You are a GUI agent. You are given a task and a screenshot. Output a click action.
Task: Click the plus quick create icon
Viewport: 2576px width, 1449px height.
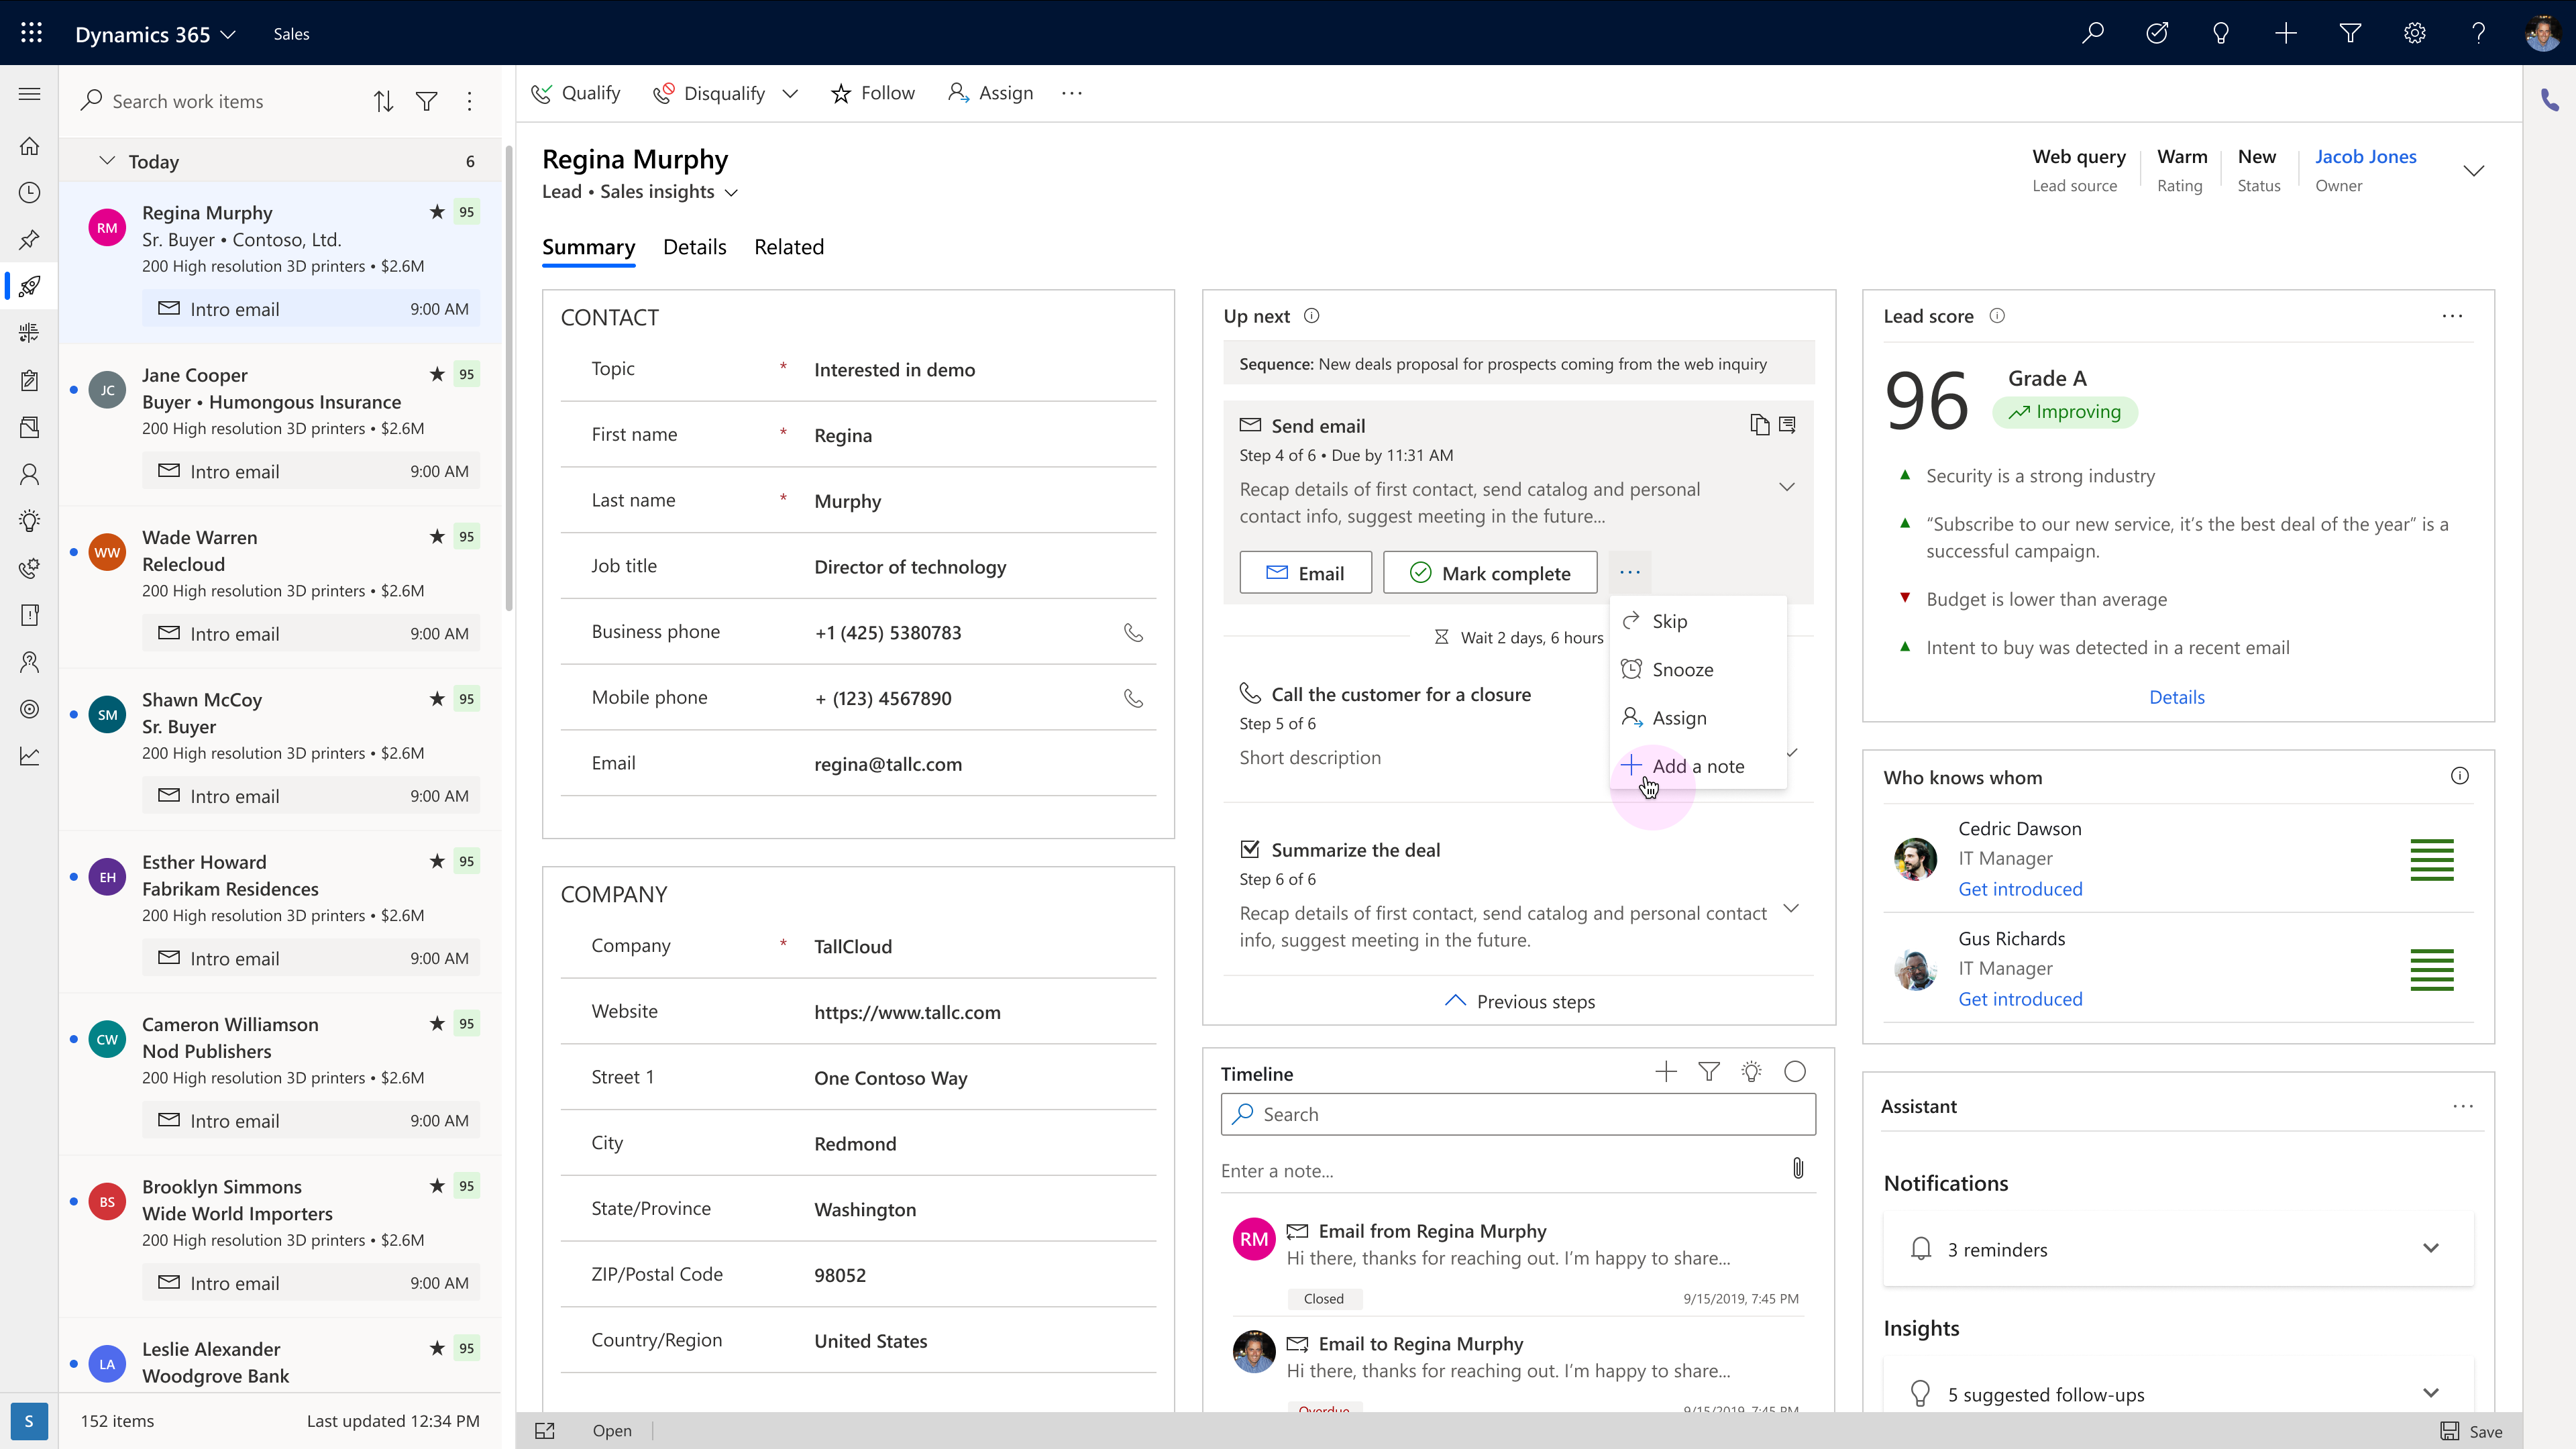pyautogui.click(x=2286, y=33)
